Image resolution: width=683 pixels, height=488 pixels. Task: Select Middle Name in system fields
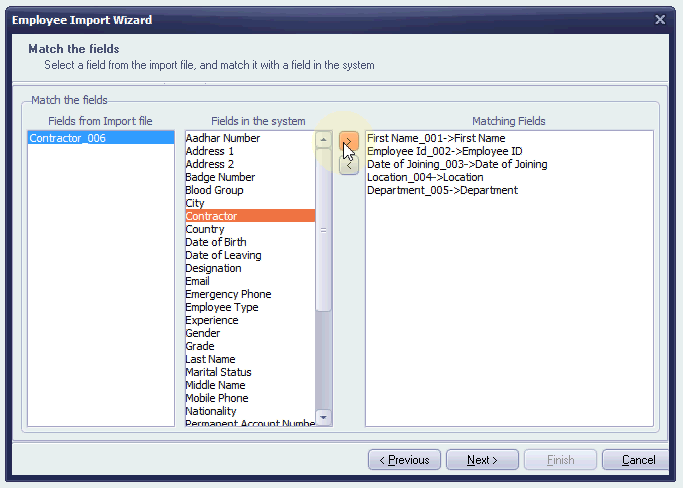pos(250,386)
